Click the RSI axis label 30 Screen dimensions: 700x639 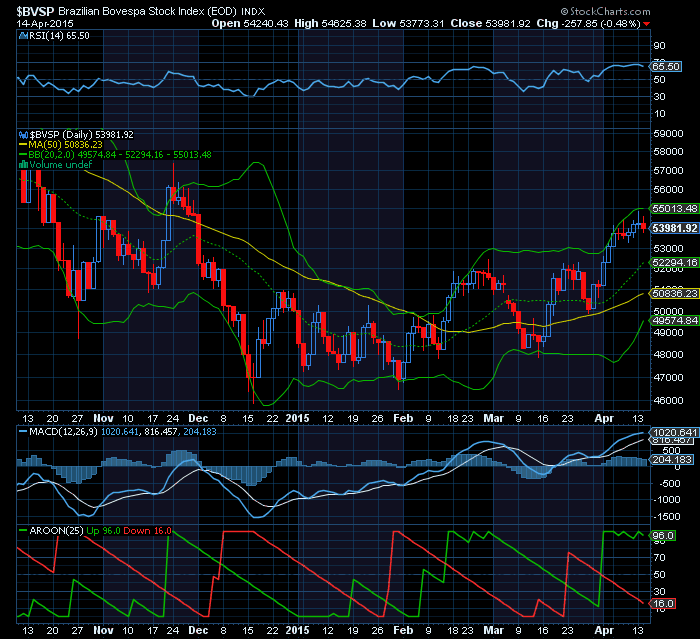click(659, 96)
